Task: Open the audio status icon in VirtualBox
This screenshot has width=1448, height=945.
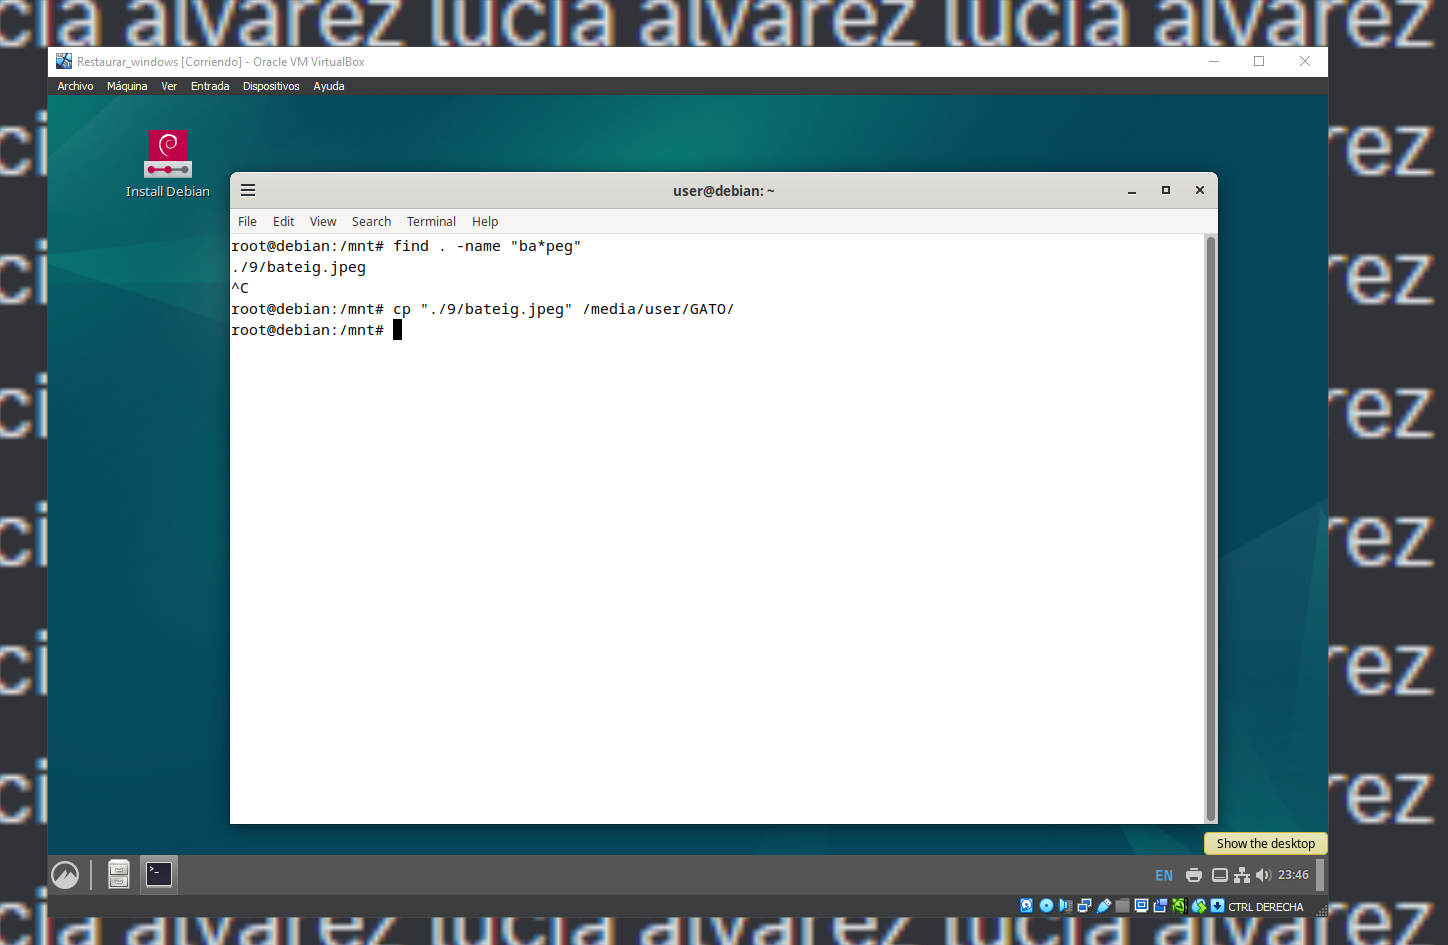Action: click(x=1065, y=906)
